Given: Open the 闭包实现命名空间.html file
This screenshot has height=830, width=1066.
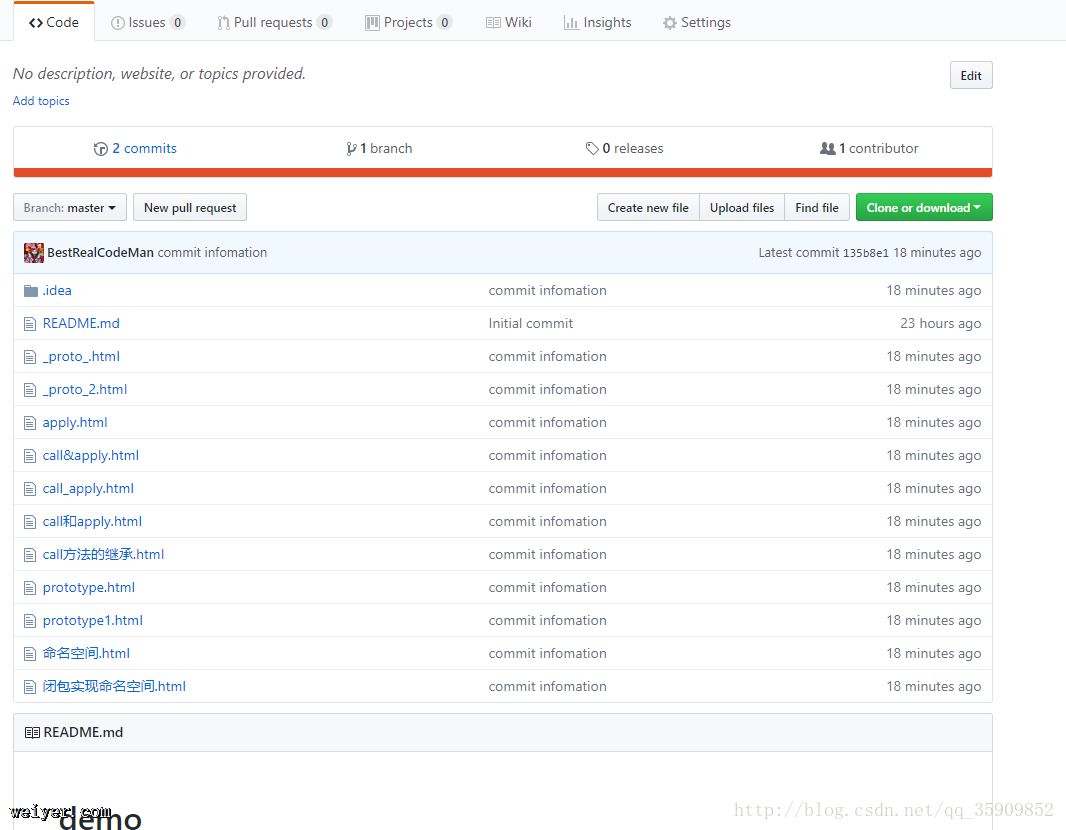Looking at the screenshot, I should pos(114,687).
